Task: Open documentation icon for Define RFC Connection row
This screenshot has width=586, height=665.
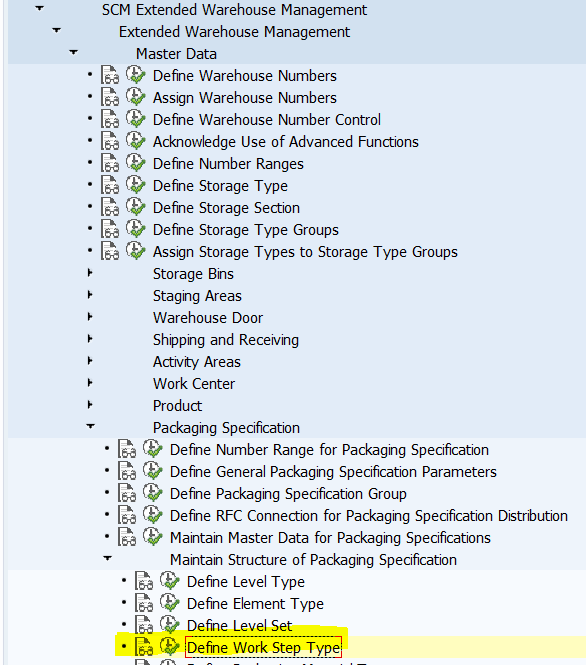Action: [127, 516]
